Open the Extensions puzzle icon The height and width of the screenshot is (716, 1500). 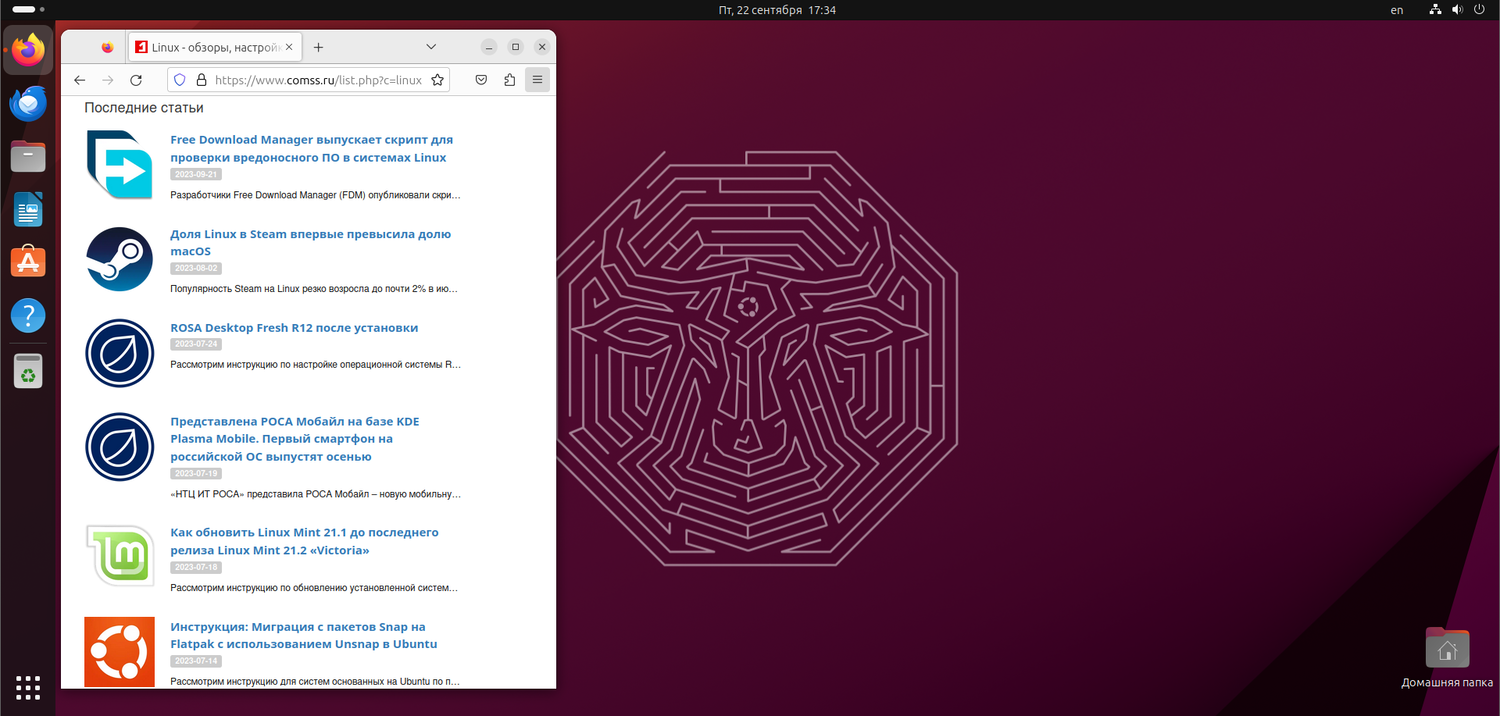[510, 80]
